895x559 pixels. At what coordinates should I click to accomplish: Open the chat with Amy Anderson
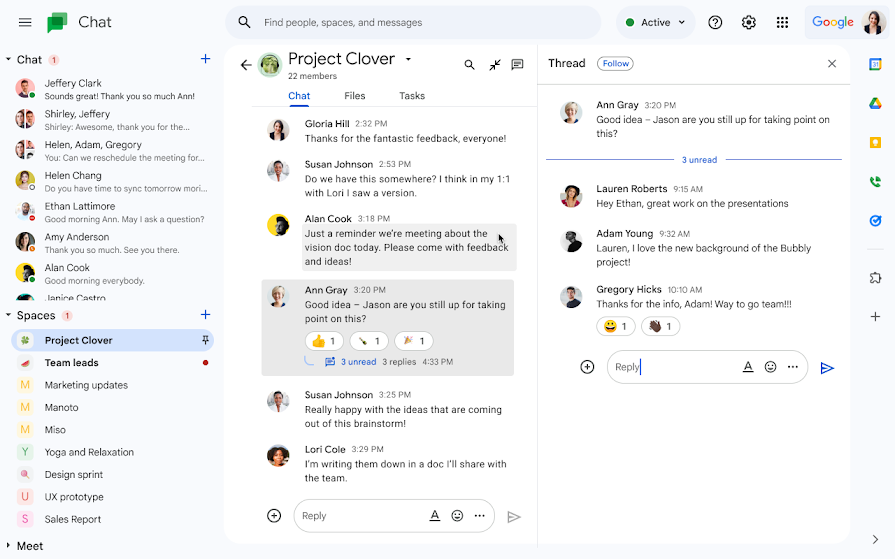pyautogui.click(x=112, y=243)
